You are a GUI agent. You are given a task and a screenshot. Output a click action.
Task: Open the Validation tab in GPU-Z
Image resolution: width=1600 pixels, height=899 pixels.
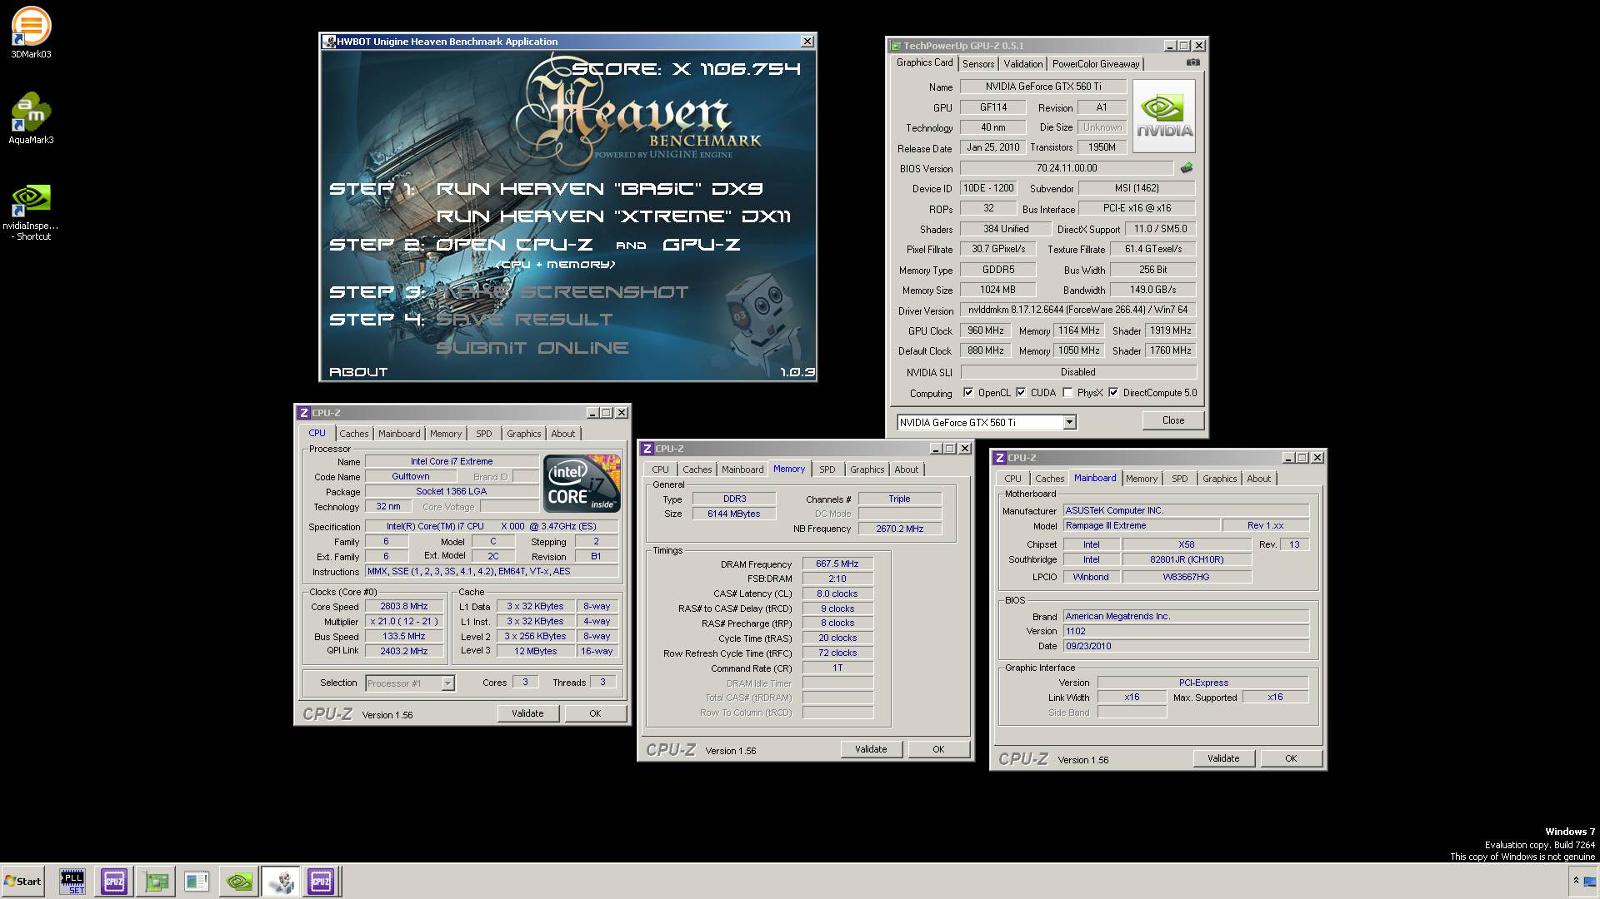(1023, 63)
